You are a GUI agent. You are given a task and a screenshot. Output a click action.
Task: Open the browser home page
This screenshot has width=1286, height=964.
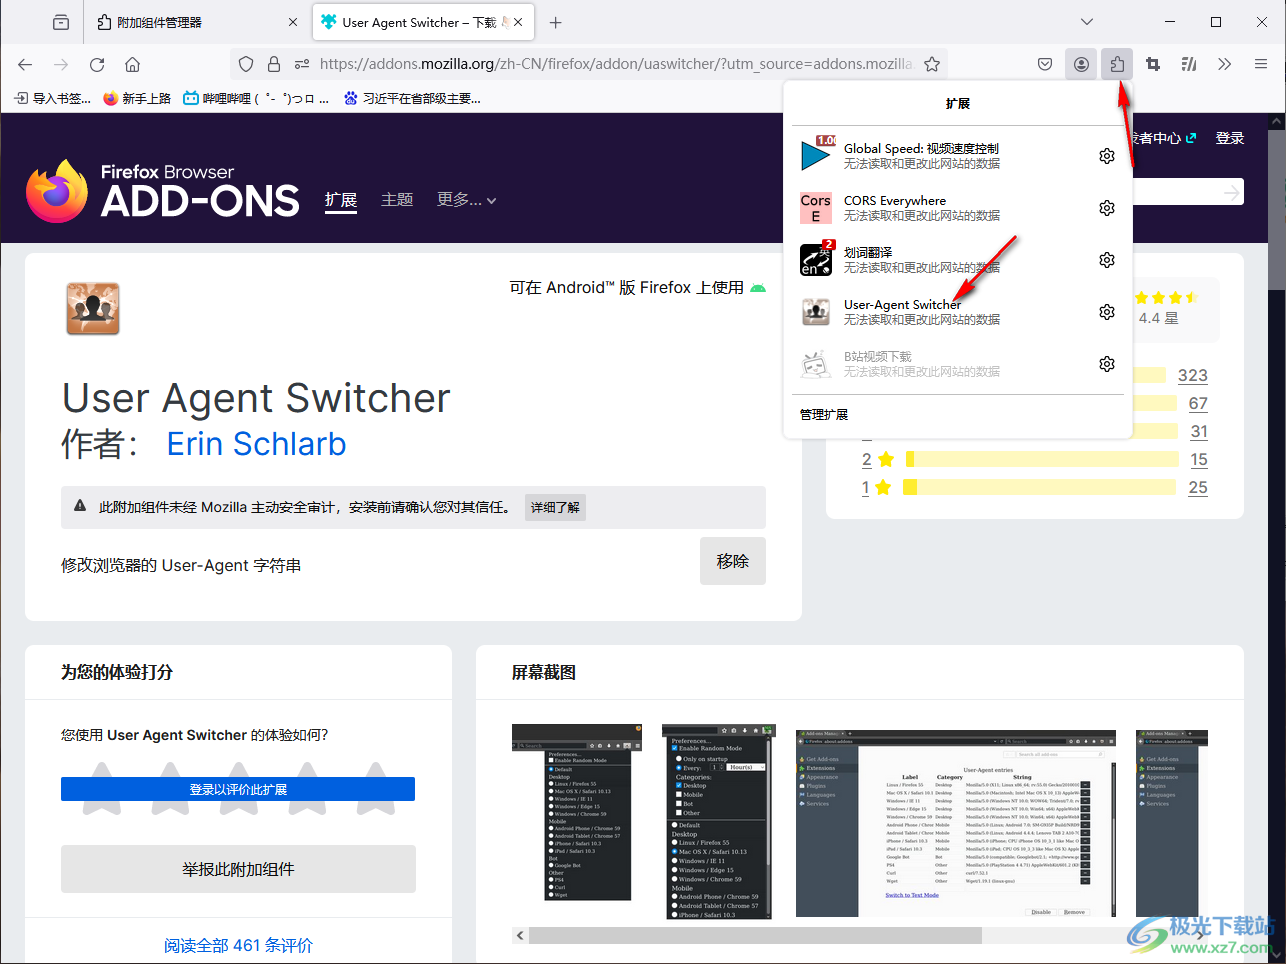tap(132, 64)
